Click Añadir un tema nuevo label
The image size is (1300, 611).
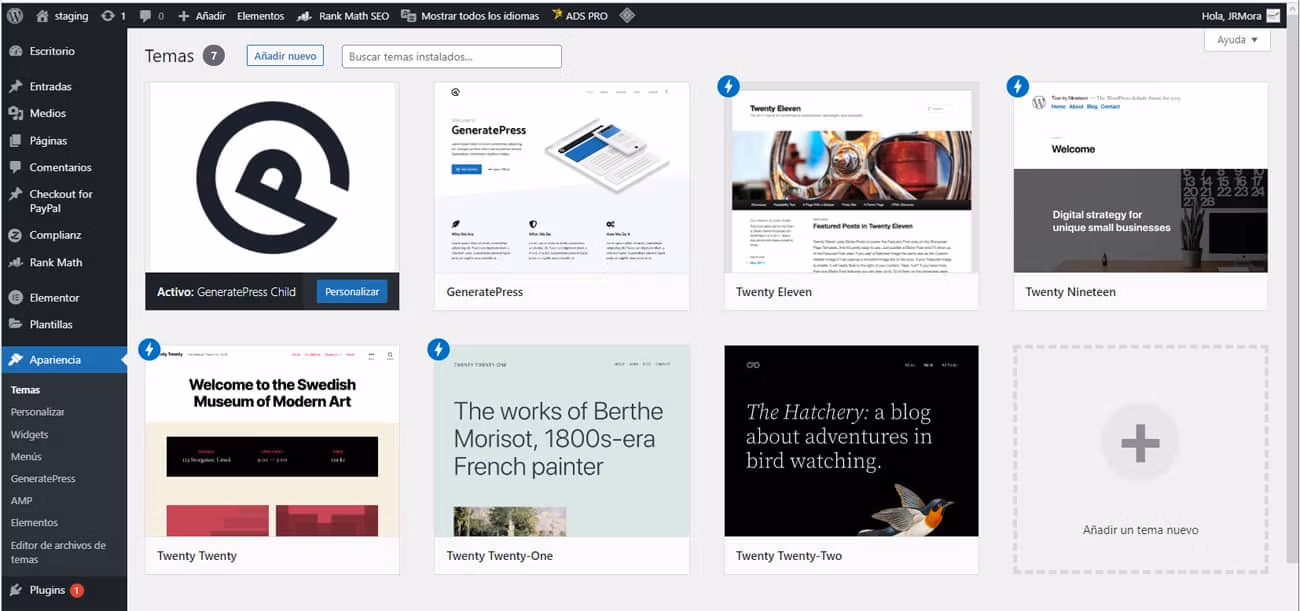[1140, 530]
